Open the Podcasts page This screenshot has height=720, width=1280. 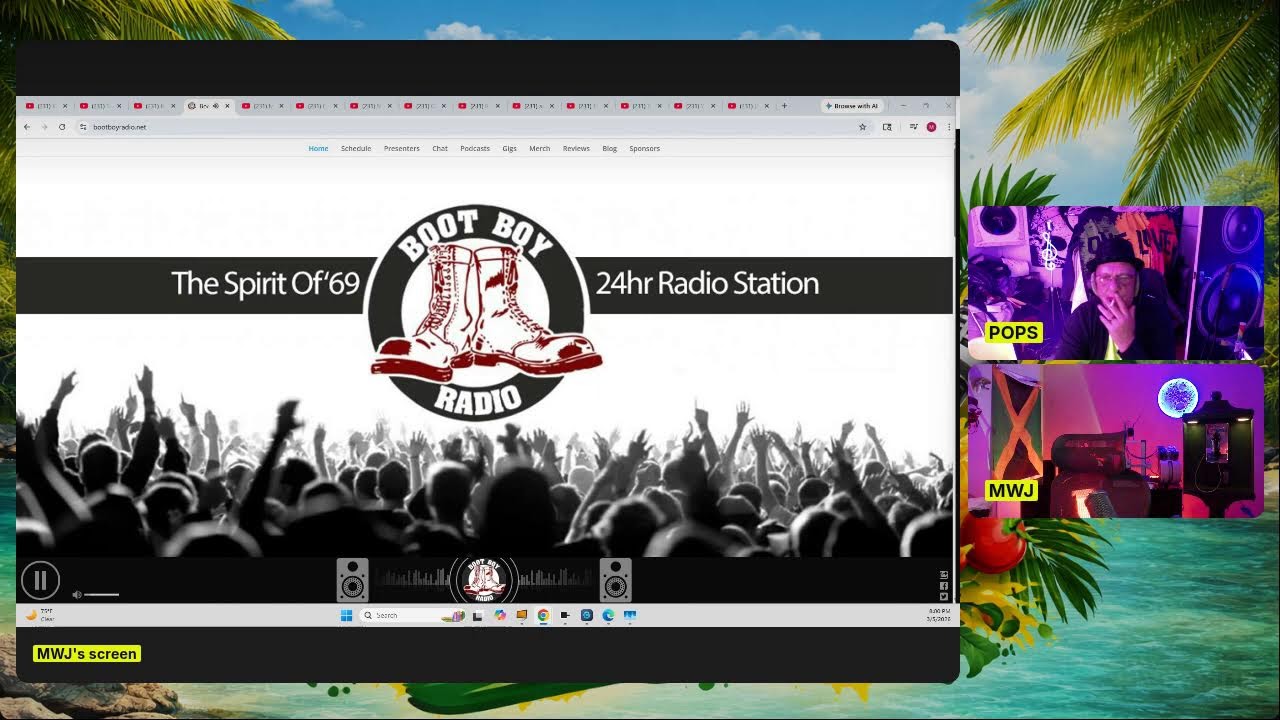(475, 148)
